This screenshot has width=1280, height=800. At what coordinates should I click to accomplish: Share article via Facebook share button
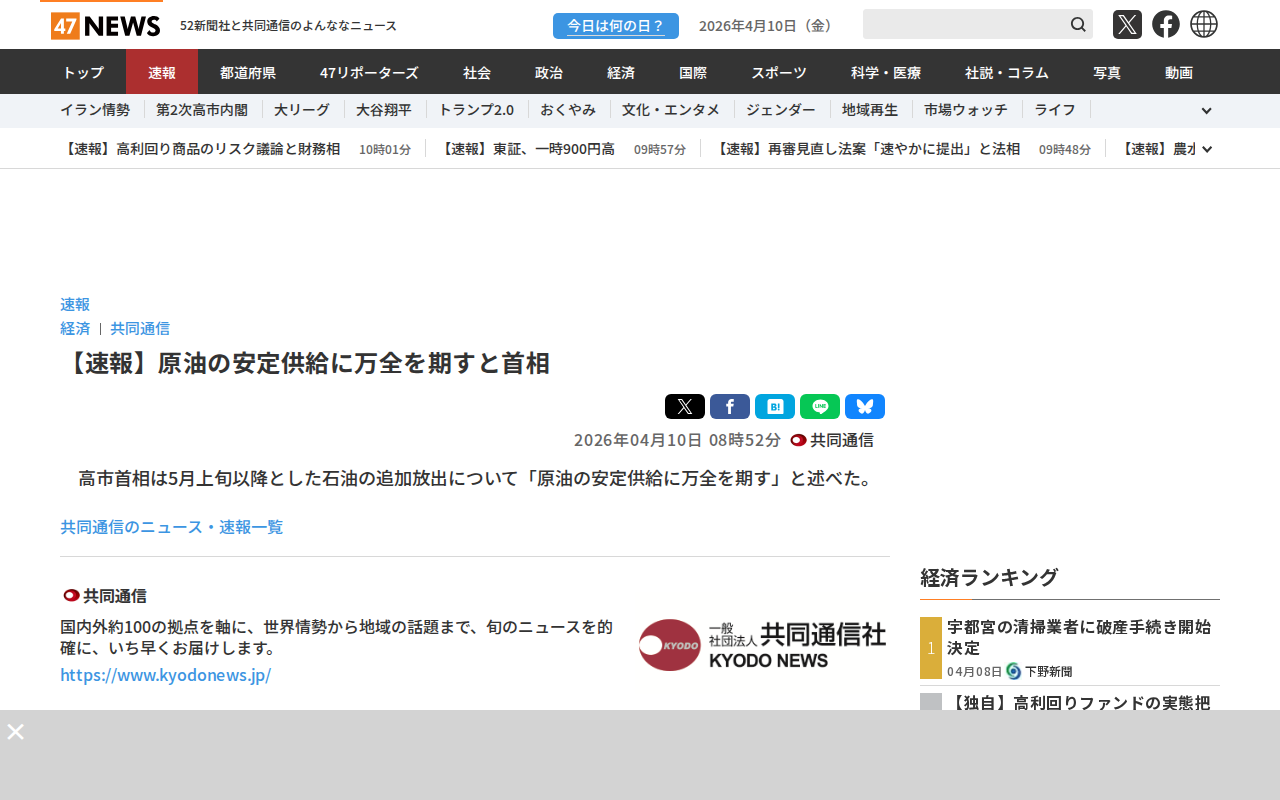coord(730,406)
